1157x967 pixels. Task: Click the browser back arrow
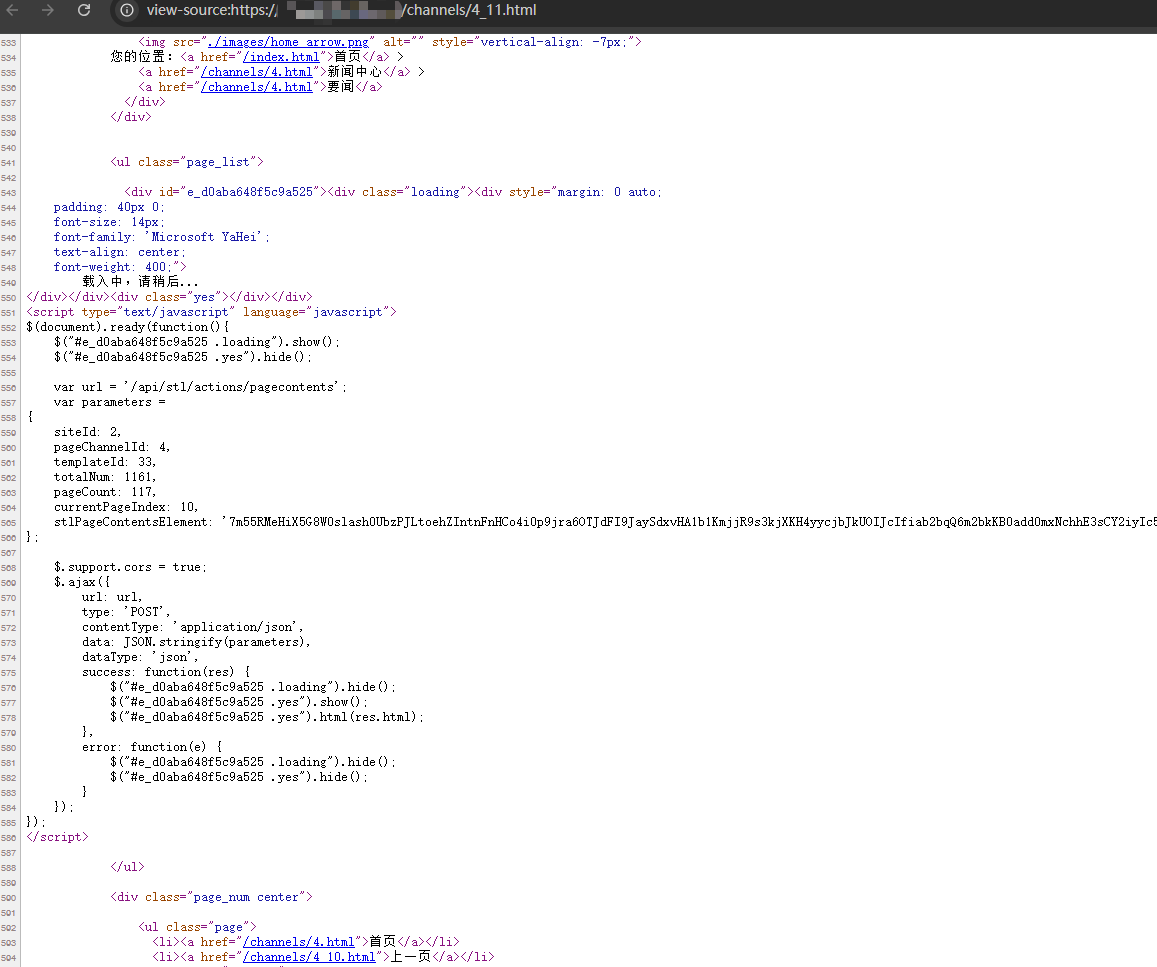(13, 10)
